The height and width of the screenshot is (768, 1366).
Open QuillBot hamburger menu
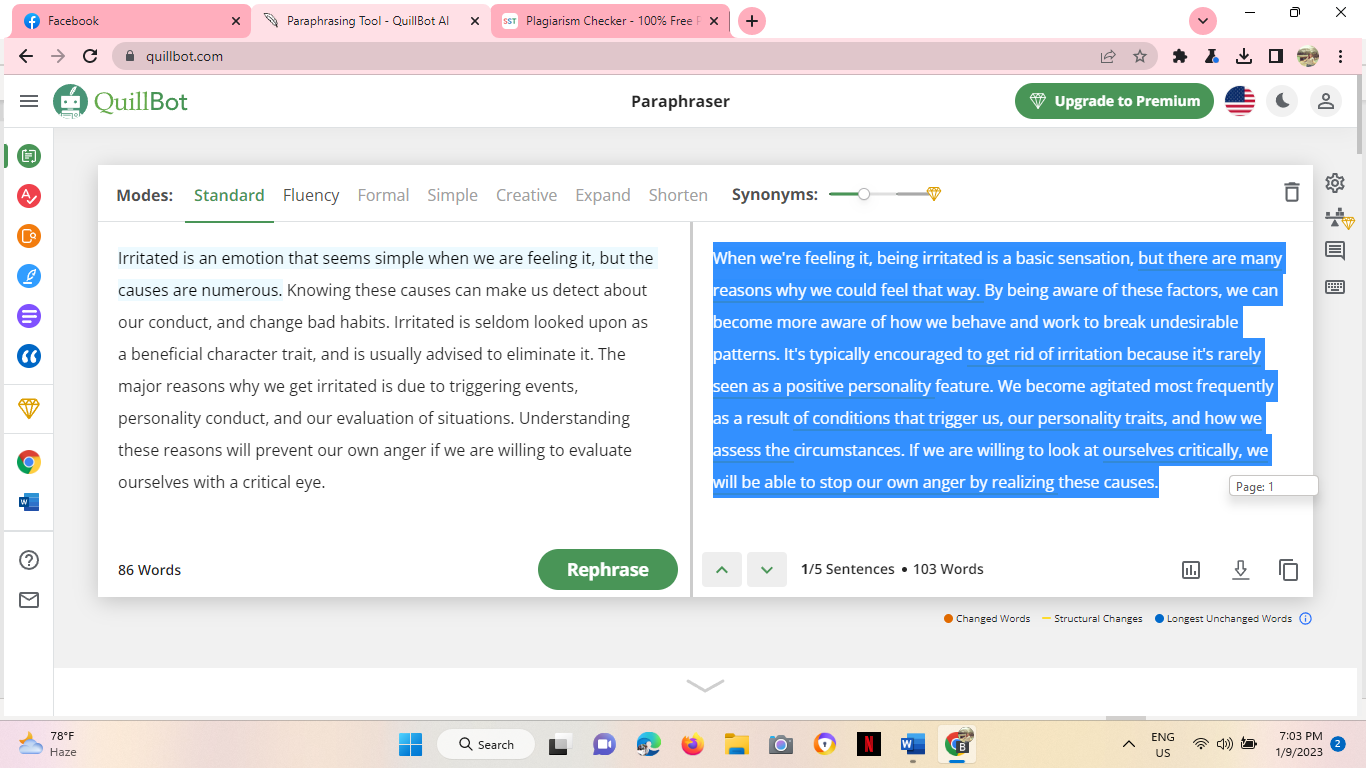(x=29, y=101)
